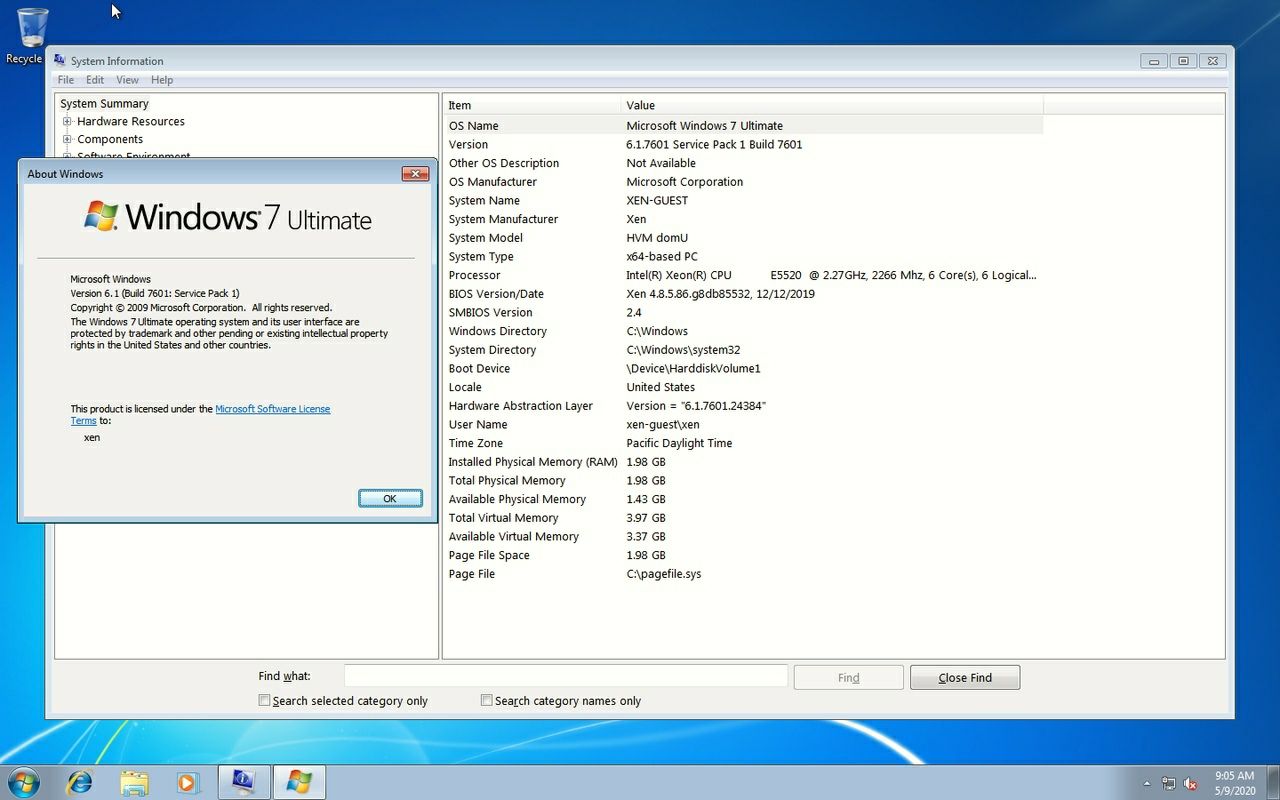Click System Information title bar icon

click(x=60, y=60)
